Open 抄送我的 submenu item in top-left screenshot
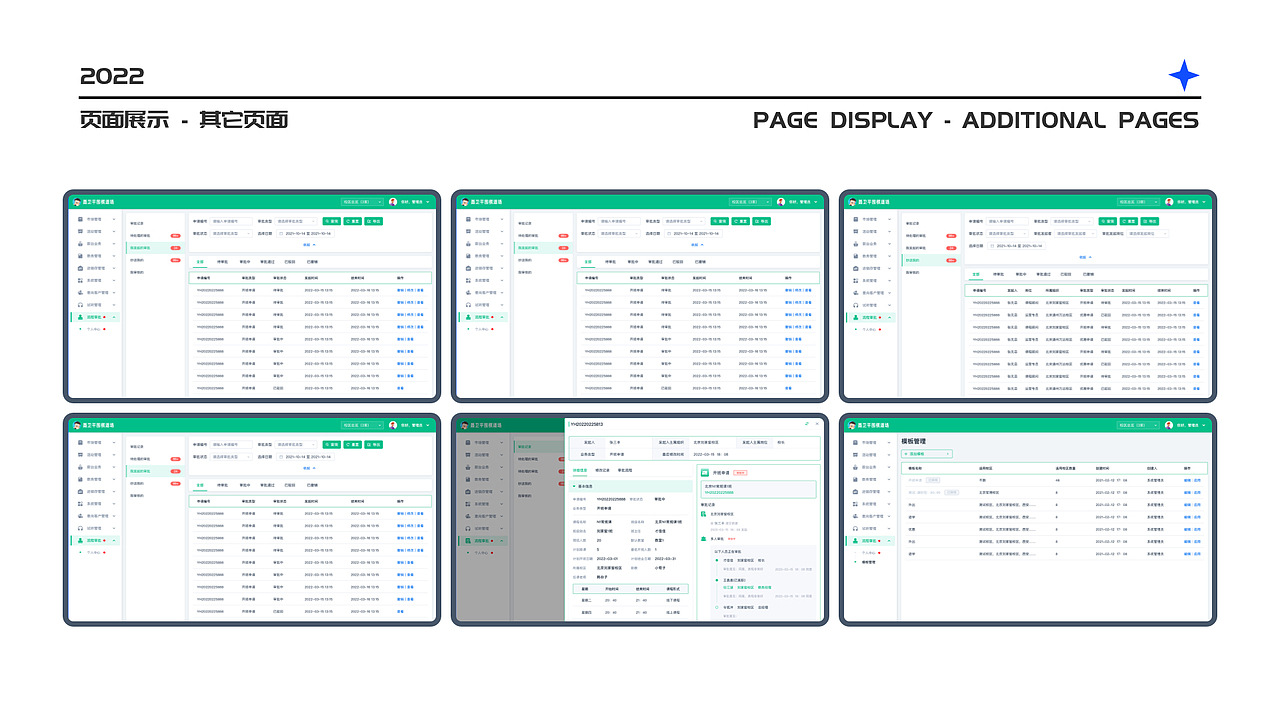This screenshot has width=1280, height=720. (x=137, y=260)
